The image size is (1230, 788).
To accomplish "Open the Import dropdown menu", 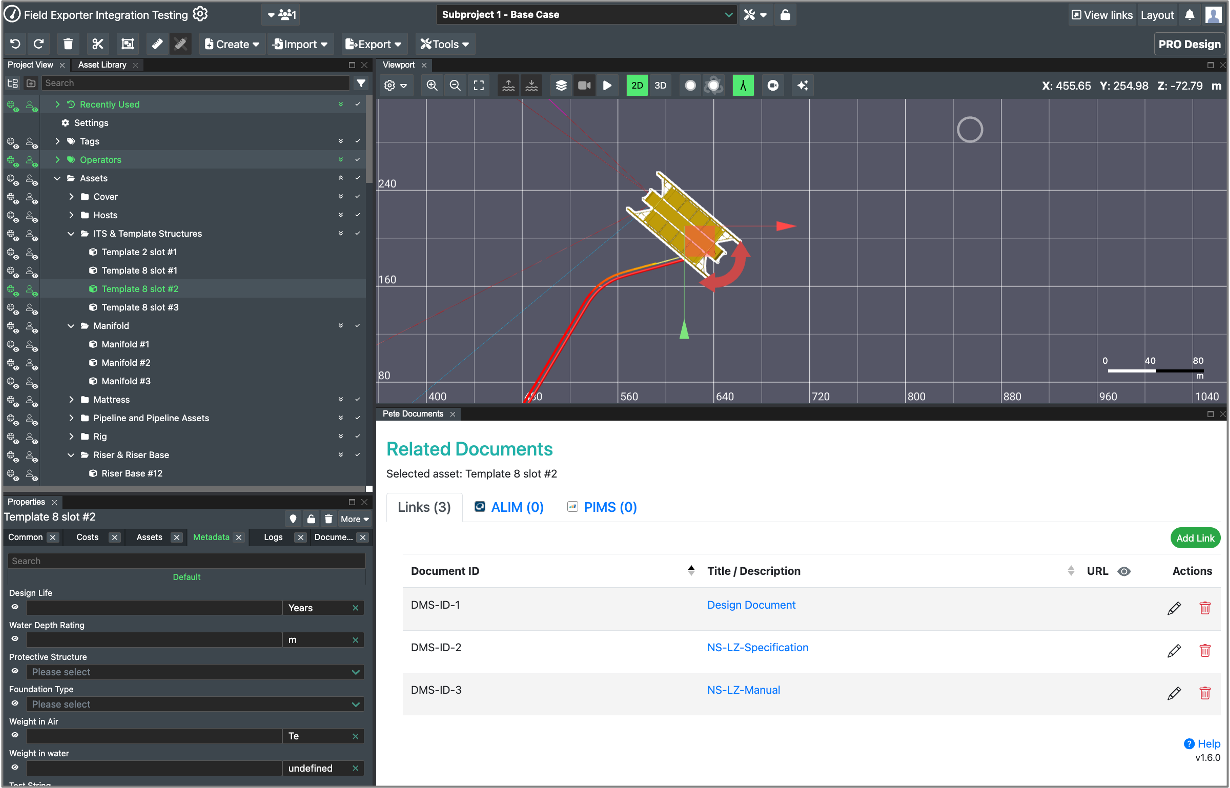I will 300,44.
